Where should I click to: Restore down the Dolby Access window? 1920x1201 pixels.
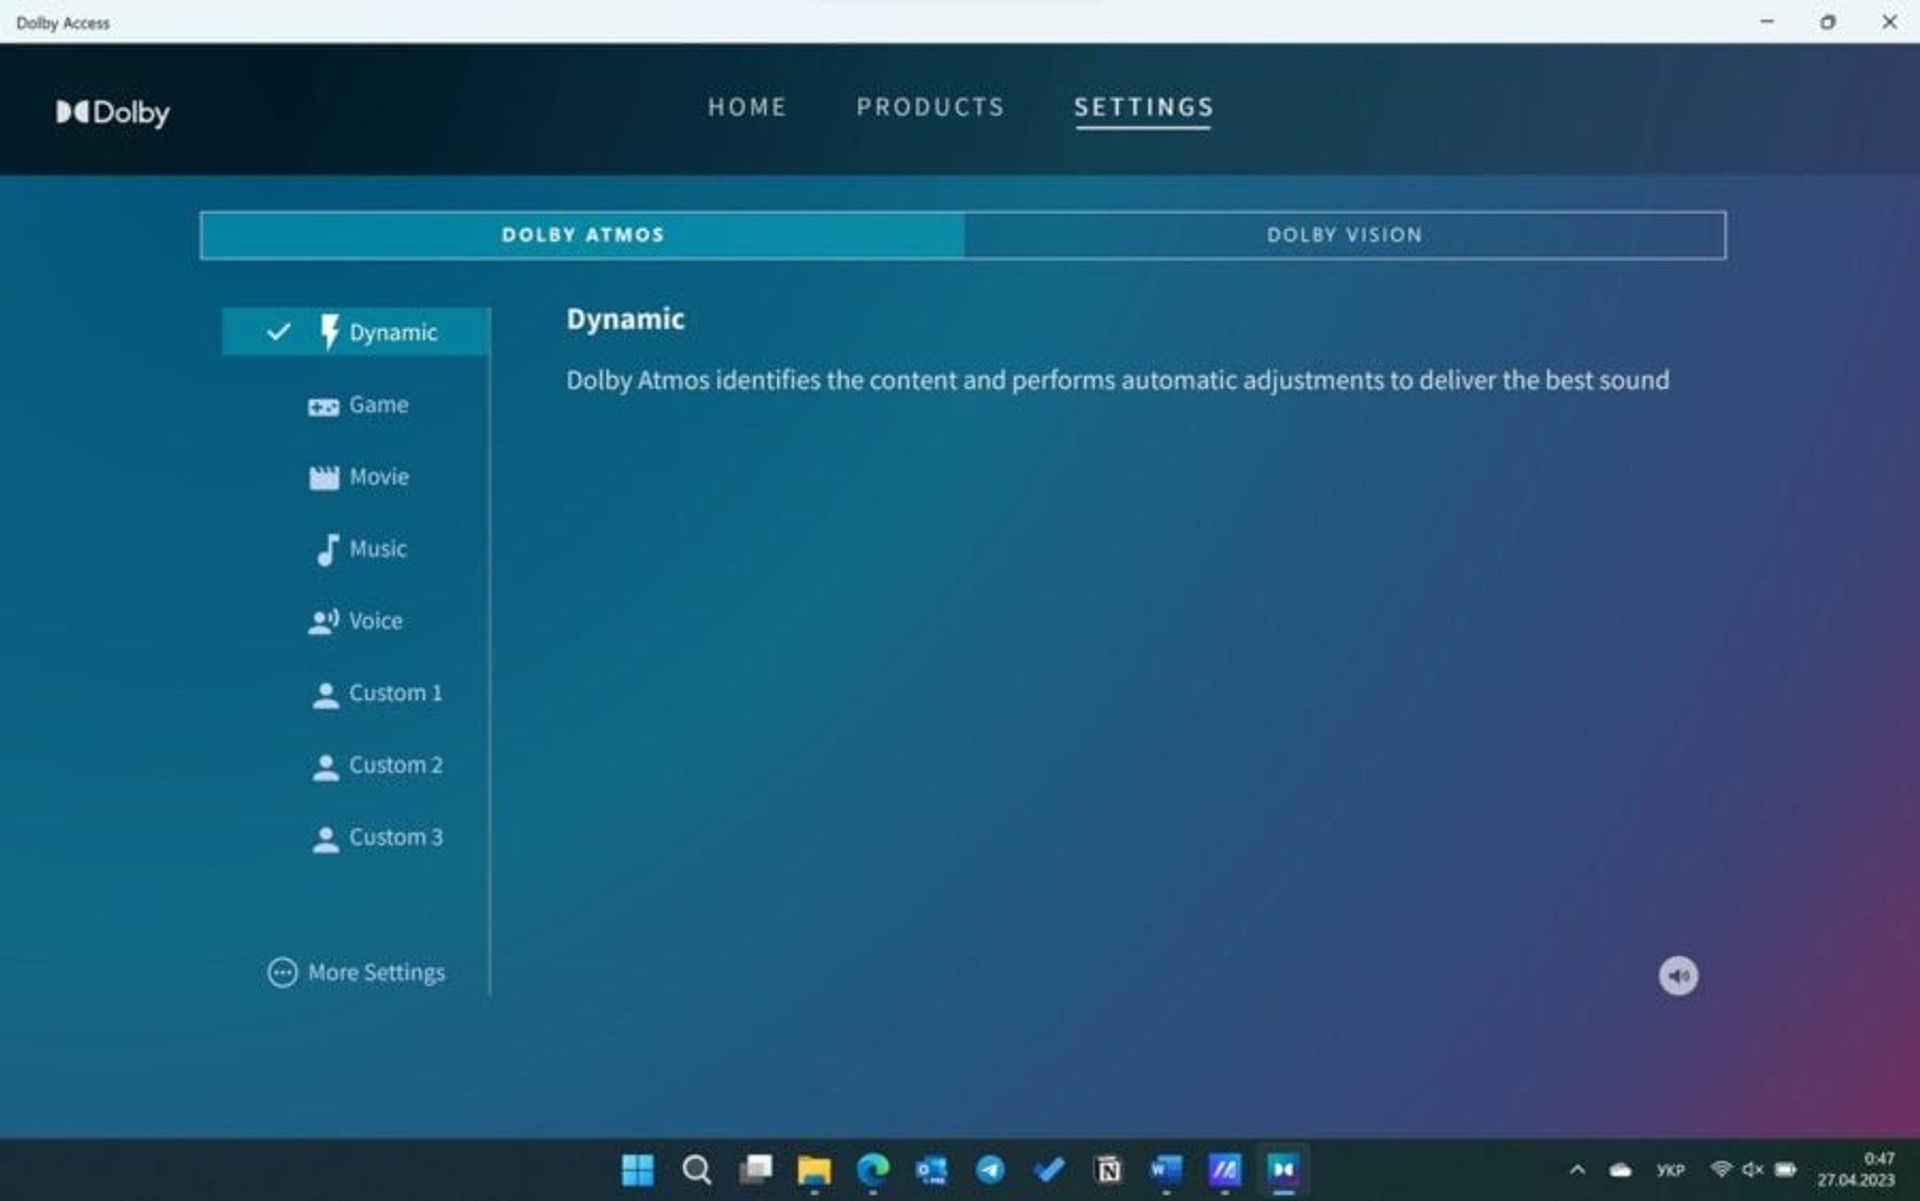pyautogui.click(x=1828, y=21)
